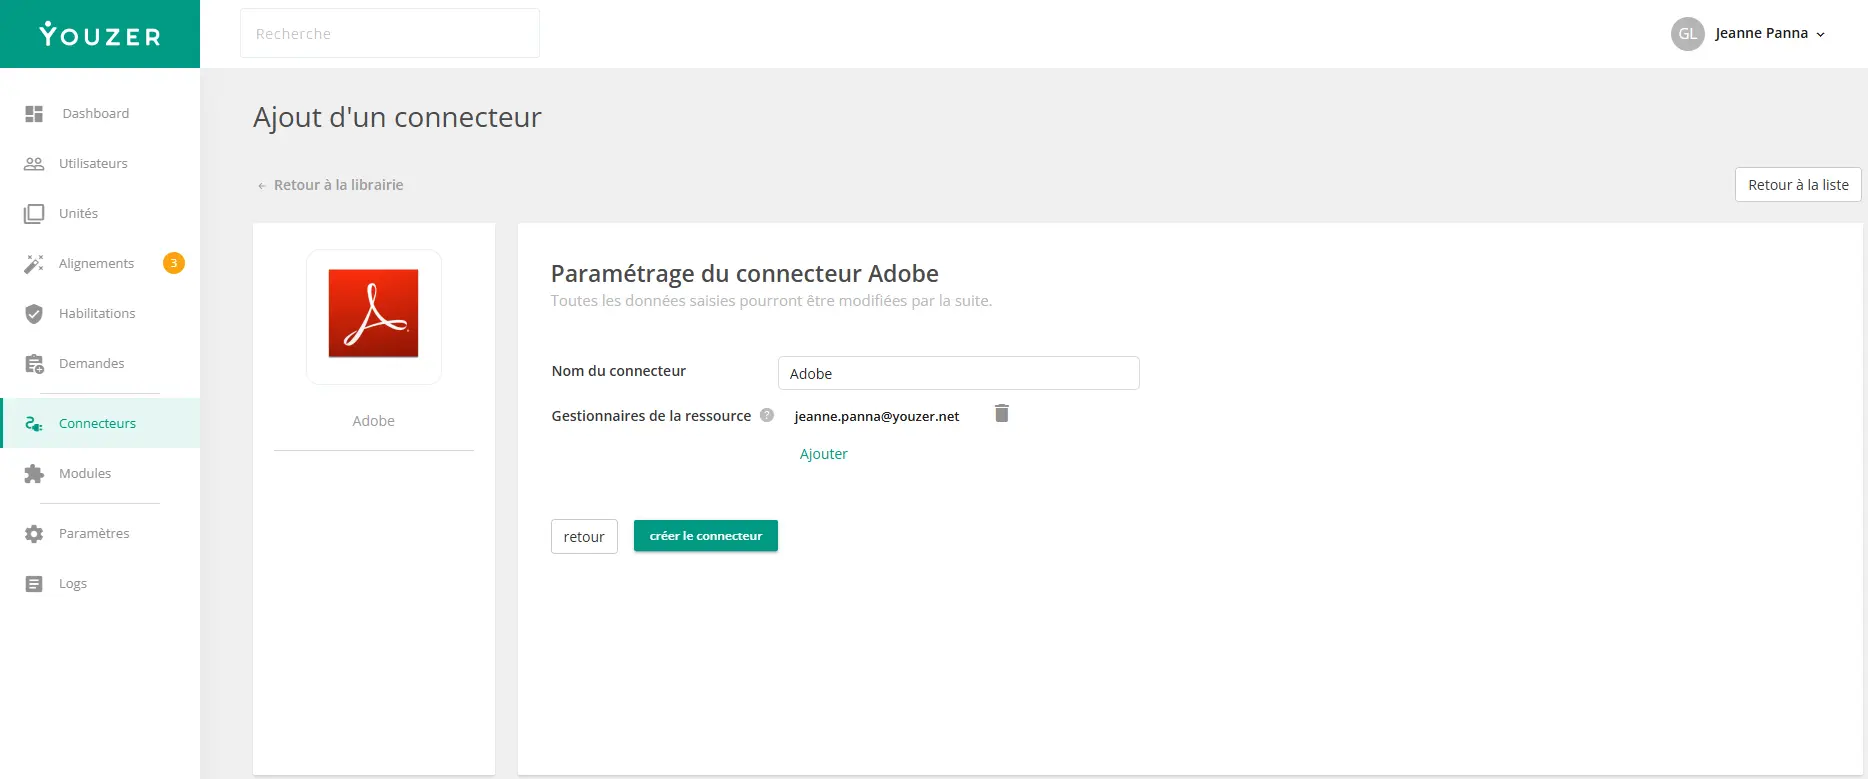Click créer le connecteur button
The width and height of the screenshot is (1868, 779).
coord(706,536)
